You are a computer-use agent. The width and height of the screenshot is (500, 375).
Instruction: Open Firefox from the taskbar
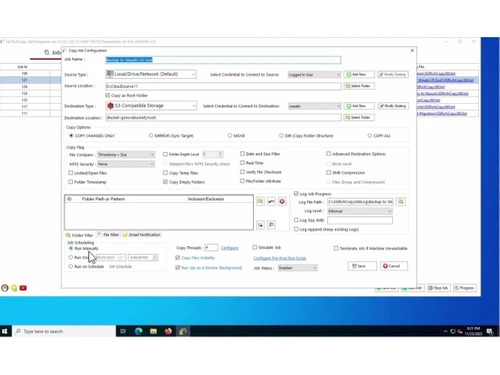click(168, 331)
